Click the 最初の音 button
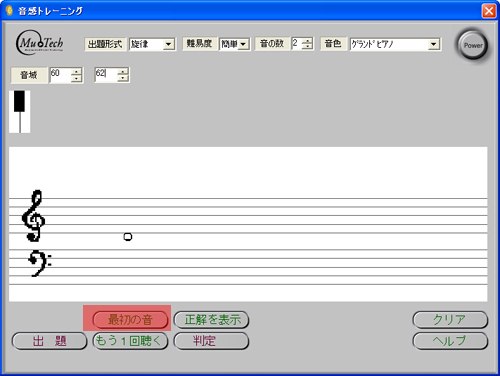The width and height of the screenshot is (500, 376). tap(130, 320)
